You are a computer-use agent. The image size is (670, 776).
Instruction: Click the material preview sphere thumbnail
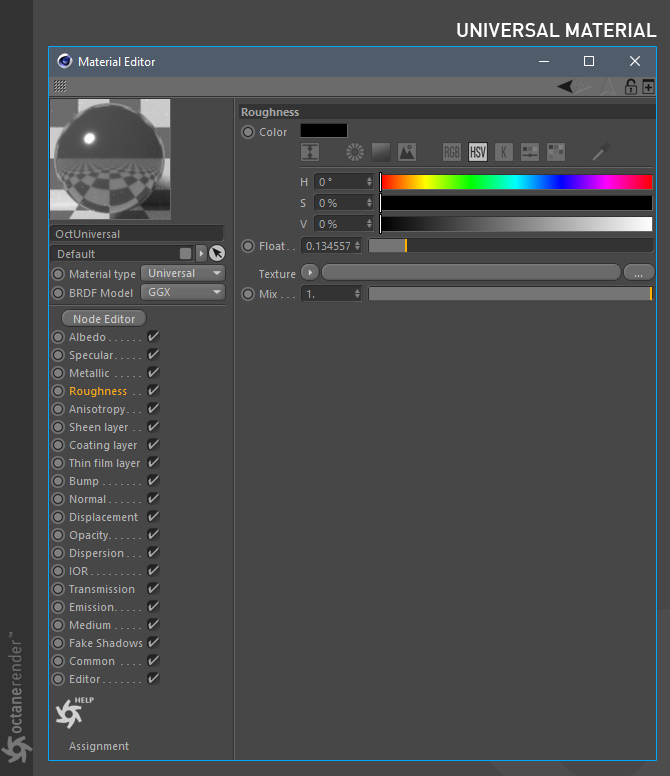tap(110, 159)
